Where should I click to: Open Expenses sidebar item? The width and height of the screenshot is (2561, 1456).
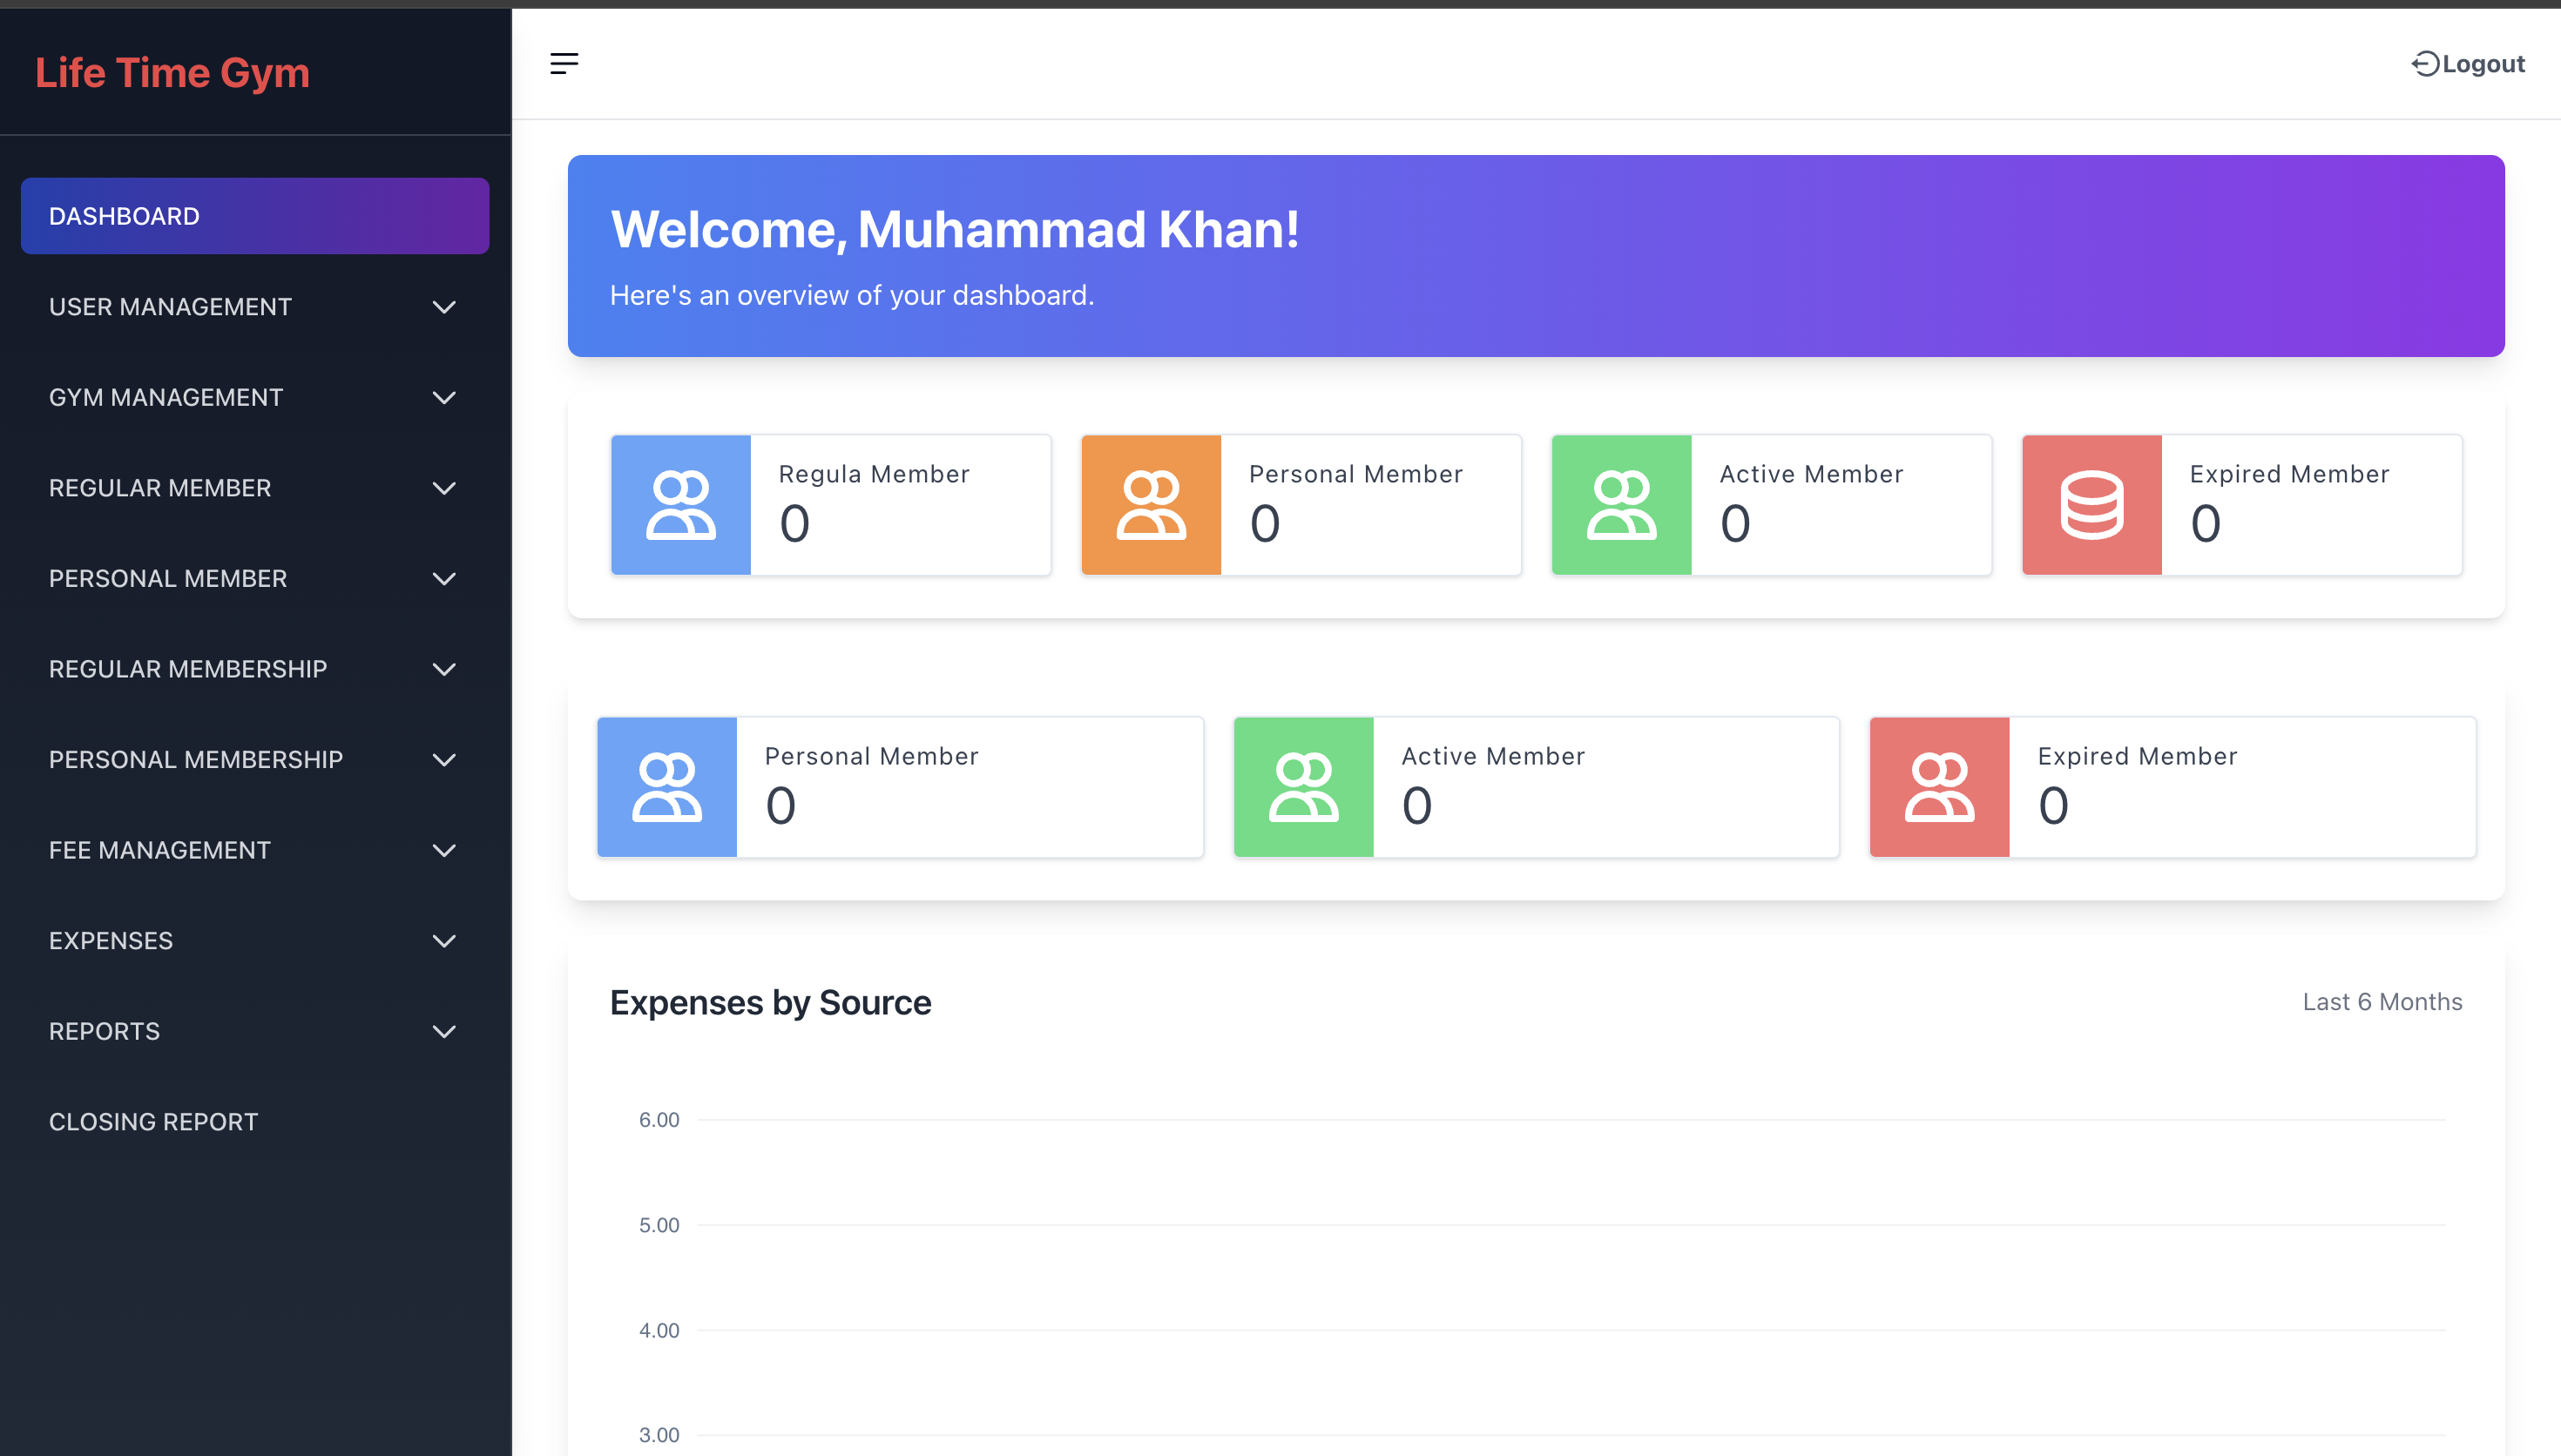point(255,941)
